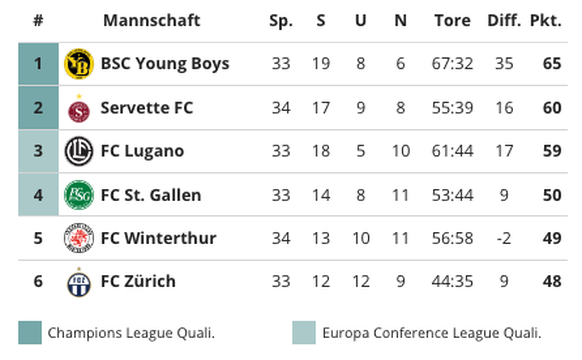
Task: Click the BSC Young Boys club logo
Action: 78,64
